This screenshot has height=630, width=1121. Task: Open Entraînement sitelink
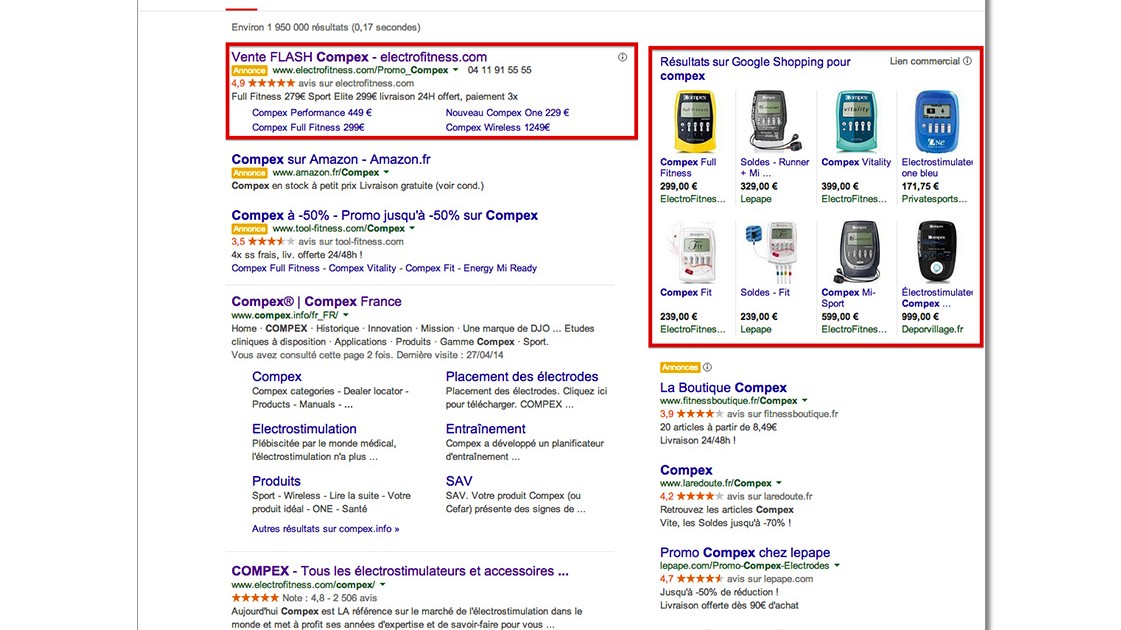tap(485, 429)
